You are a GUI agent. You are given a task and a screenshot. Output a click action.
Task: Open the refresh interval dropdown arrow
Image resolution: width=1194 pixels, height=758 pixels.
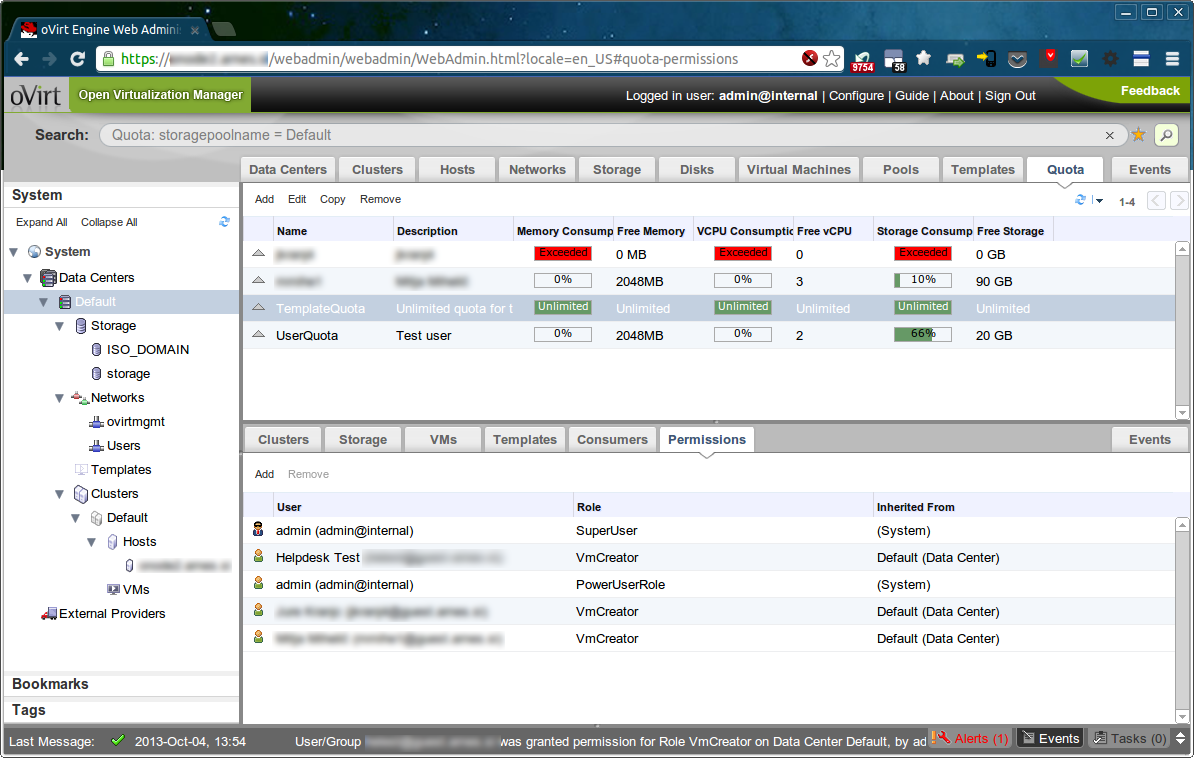(1099, 201)
